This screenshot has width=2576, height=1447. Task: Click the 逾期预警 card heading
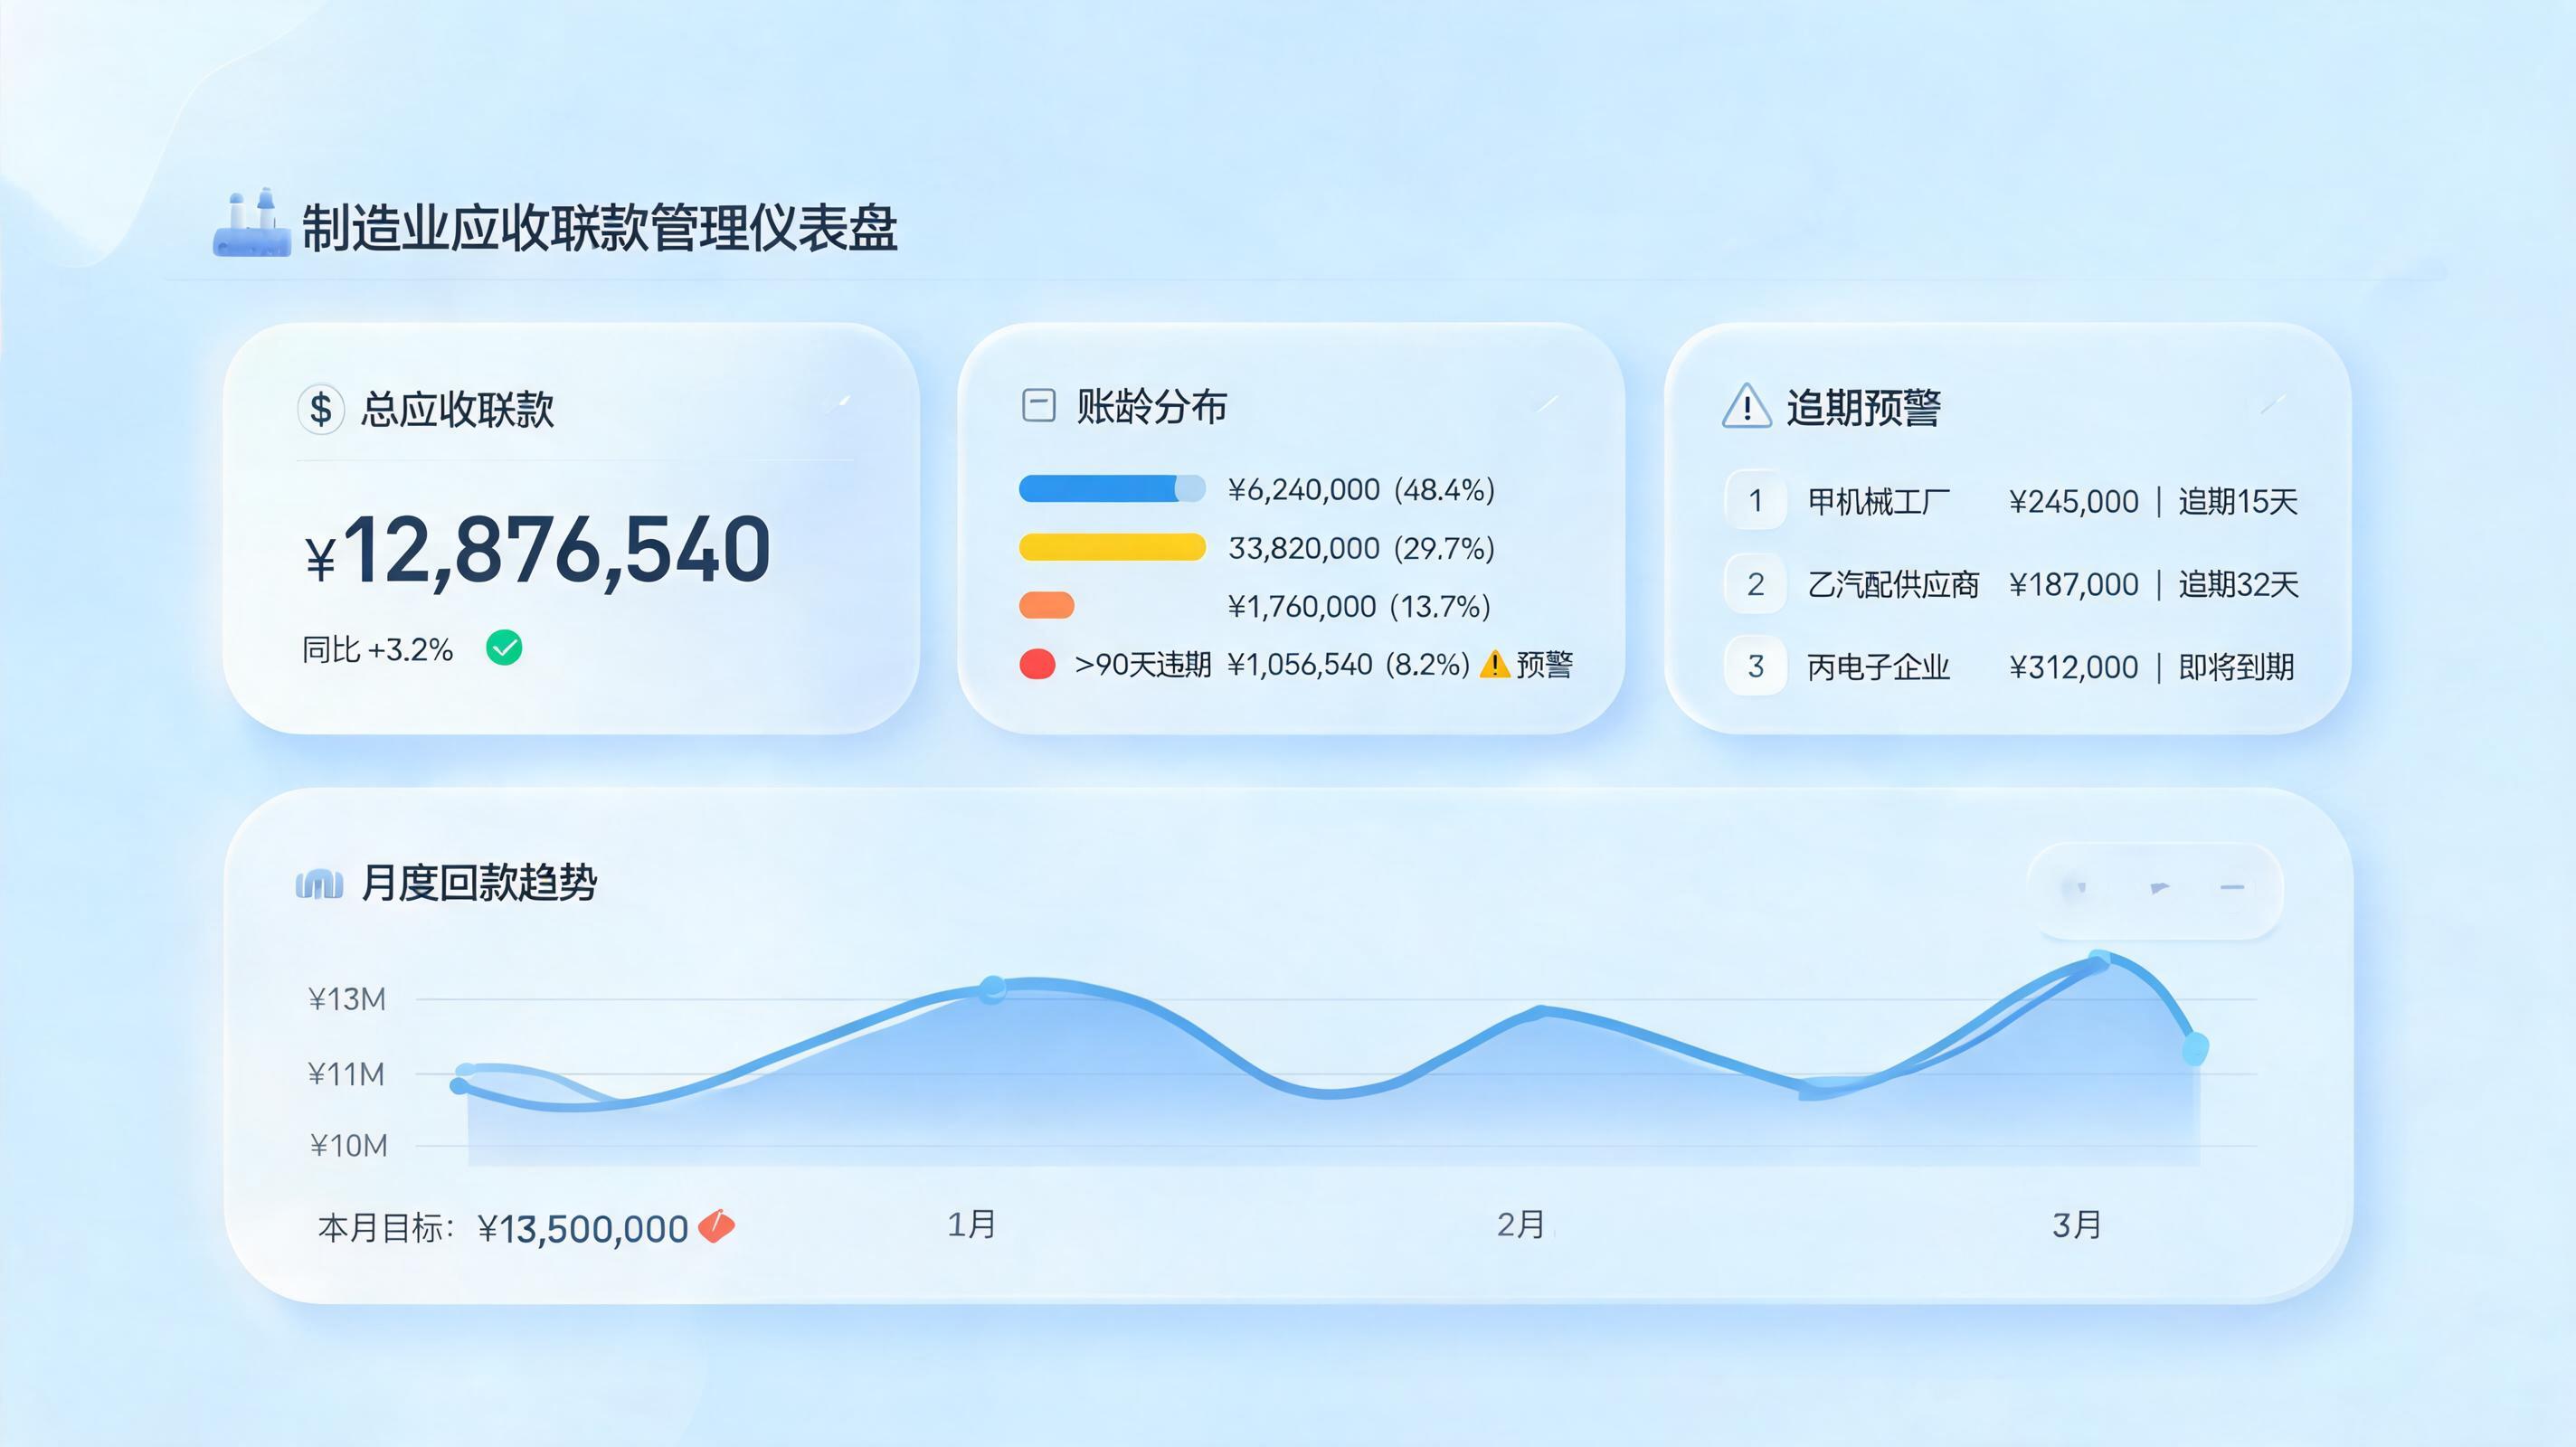[x=1863, y=407]
